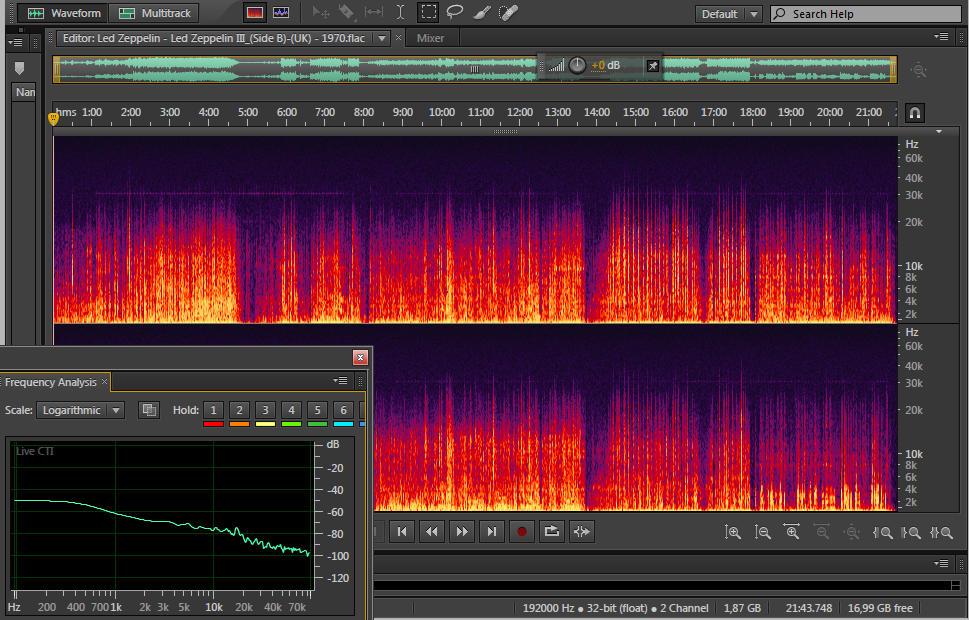This screenshot has height=620, width=969.
Task: Zoom in time
Action: (x=792, y=532)
